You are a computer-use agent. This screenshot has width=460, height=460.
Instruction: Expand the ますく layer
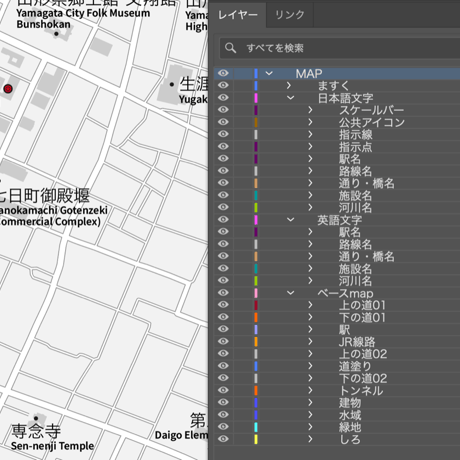coord(289,85)
